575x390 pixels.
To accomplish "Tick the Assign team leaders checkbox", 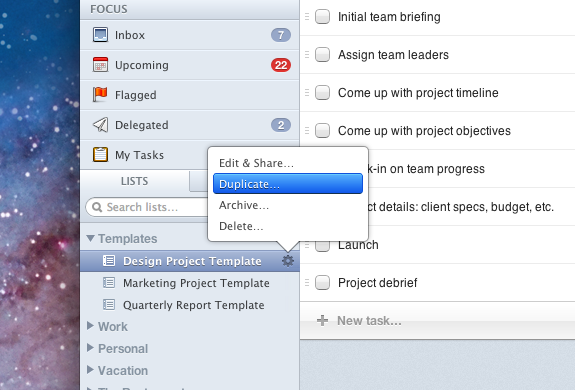I will [x=322, y=55].
